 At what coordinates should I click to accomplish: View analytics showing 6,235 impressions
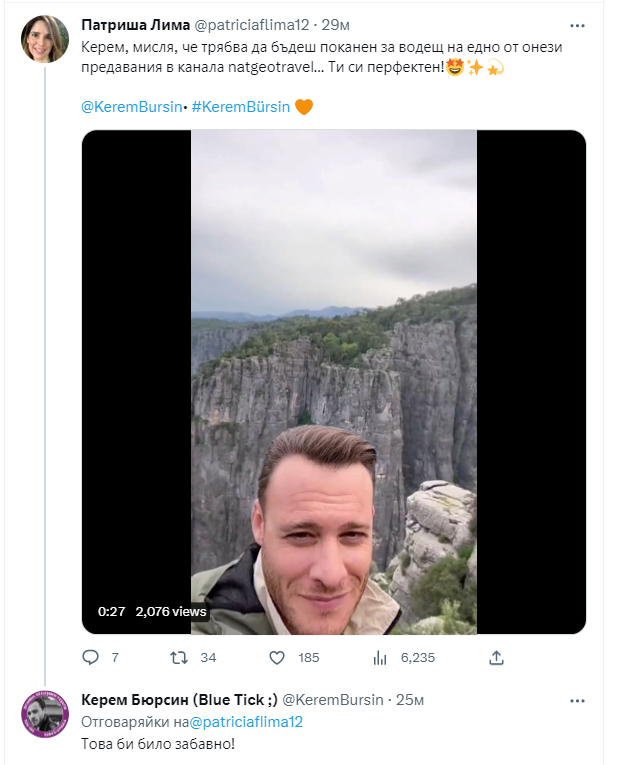click(380, 658)
